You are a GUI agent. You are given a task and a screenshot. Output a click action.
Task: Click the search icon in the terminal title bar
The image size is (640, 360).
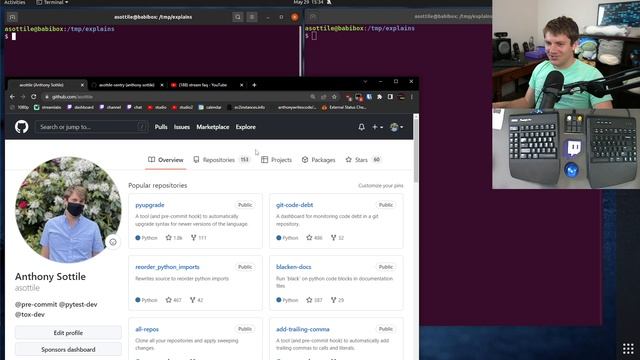coord(238,17)
